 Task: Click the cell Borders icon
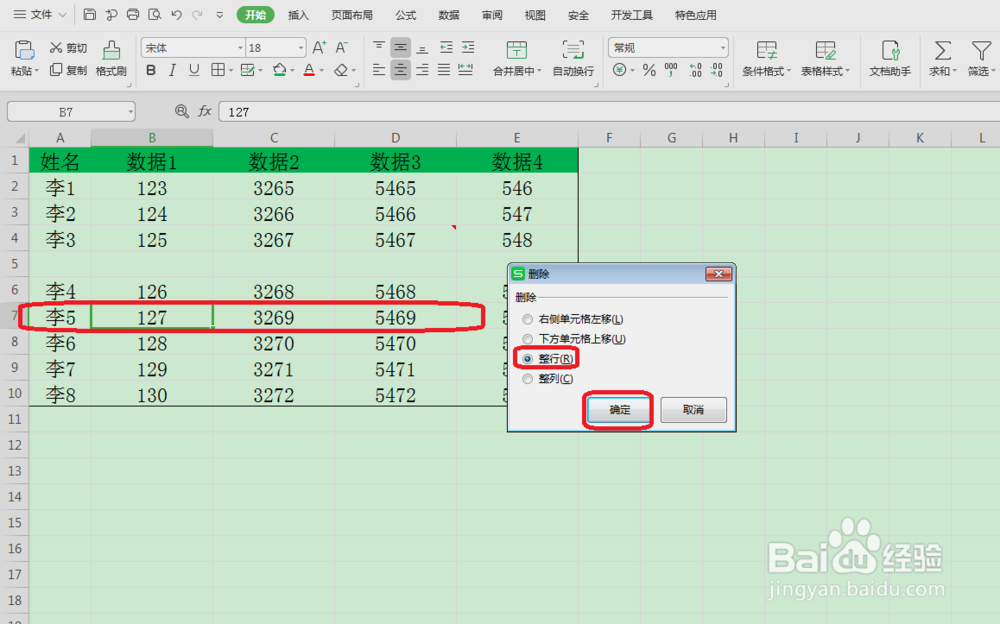coord(217,70)
